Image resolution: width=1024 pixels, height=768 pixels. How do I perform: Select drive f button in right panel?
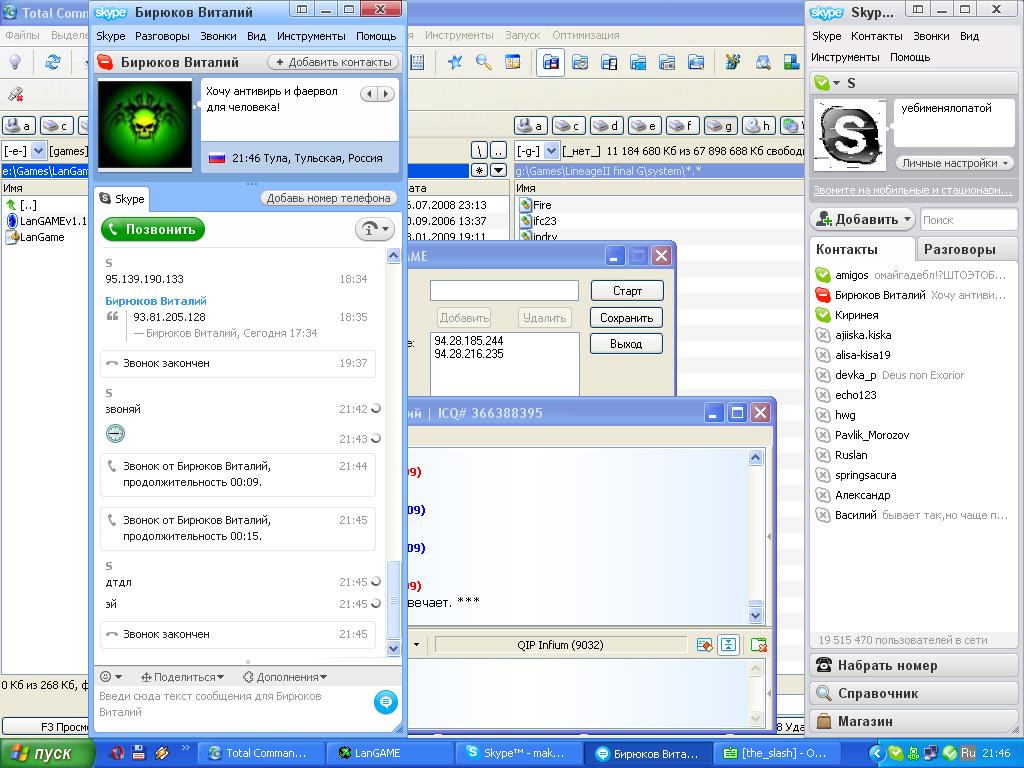pyautogui.click(x=682, y=125)
